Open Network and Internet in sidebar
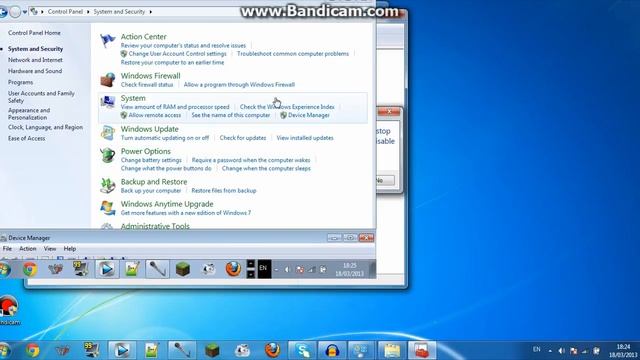The height and width of the screenshot is (360, 640). [x=36, y=60]
